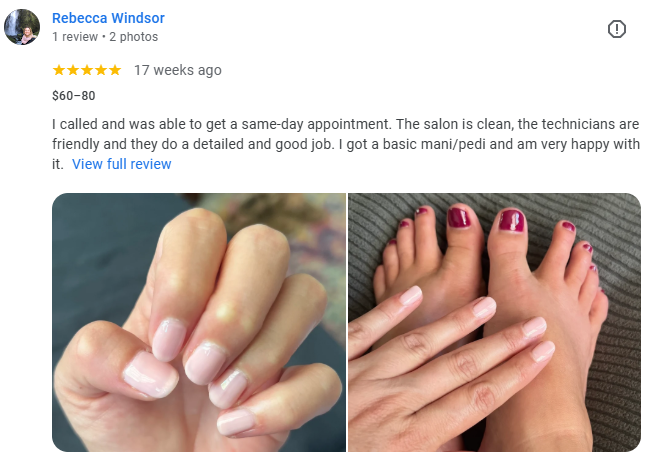
Task: Click the first yellow rating star
Action: (x=59, y=70)
